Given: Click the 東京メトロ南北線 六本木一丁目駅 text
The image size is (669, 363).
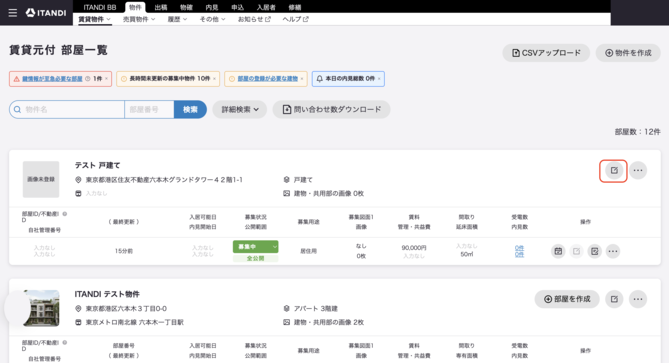Looking at the screenshot, I should pos(134,322).
